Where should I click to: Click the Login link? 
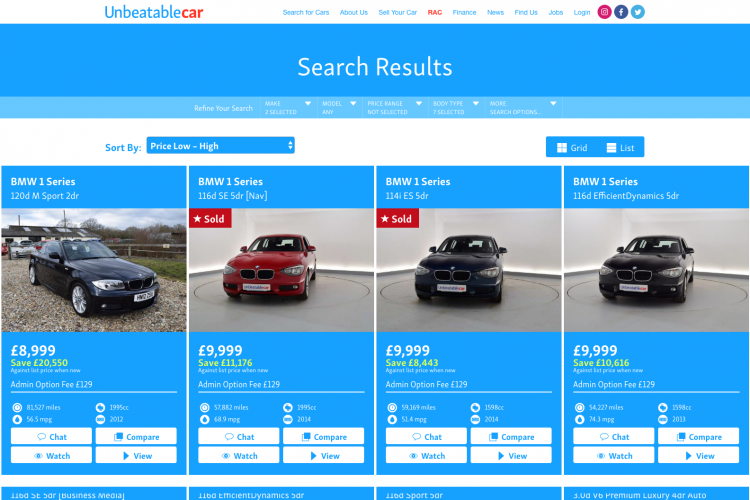pyautogui.click(x=582, y=12)
